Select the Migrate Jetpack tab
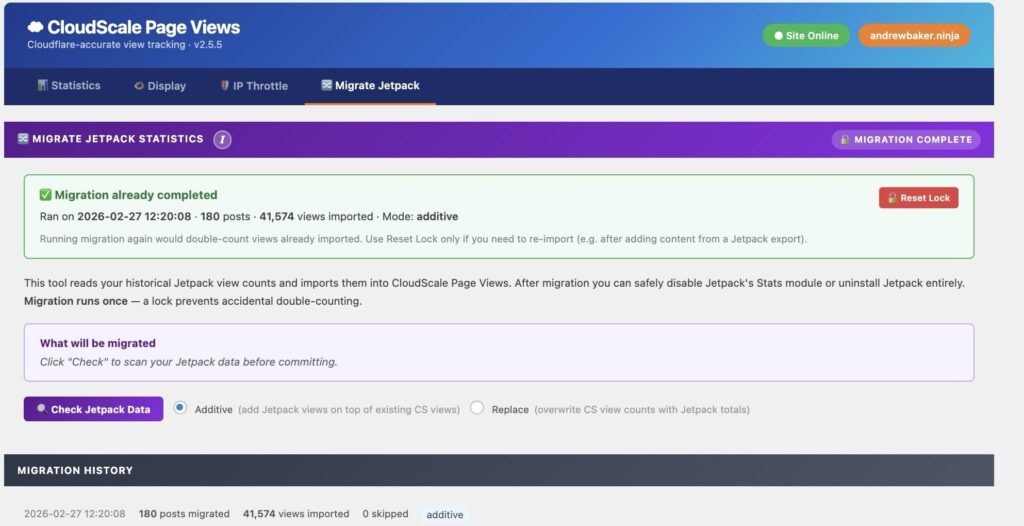This screenshot has height=526, width=1024. [x=370, y=86]
